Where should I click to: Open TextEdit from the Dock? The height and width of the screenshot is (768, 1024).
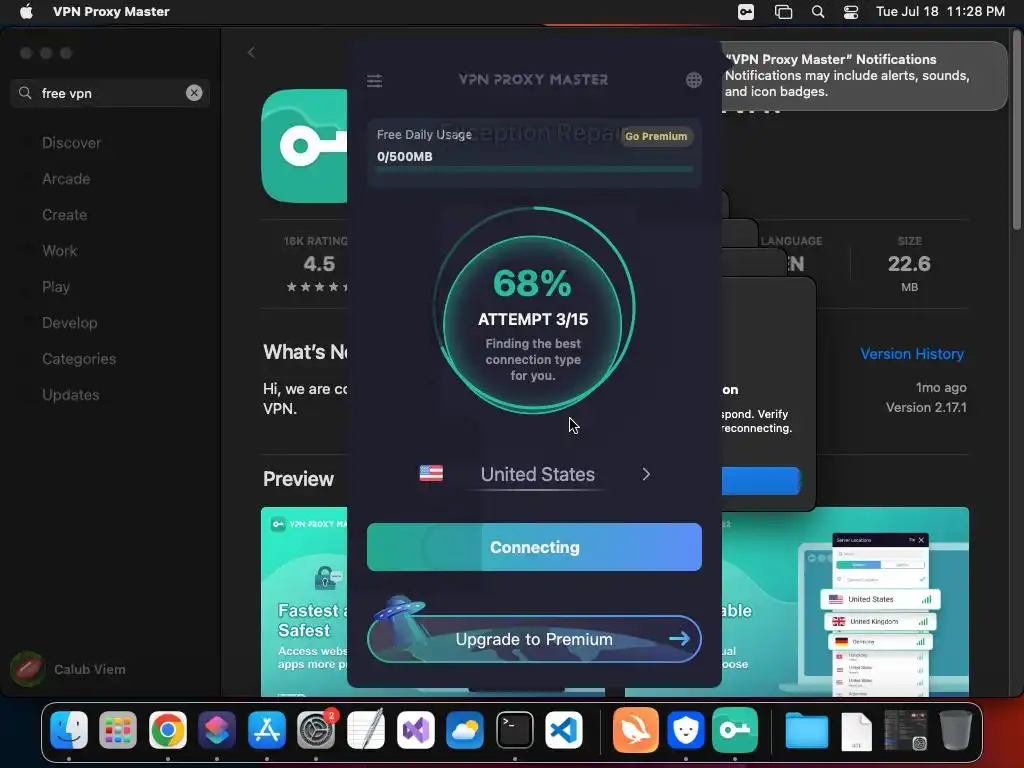tap(366, 729)
